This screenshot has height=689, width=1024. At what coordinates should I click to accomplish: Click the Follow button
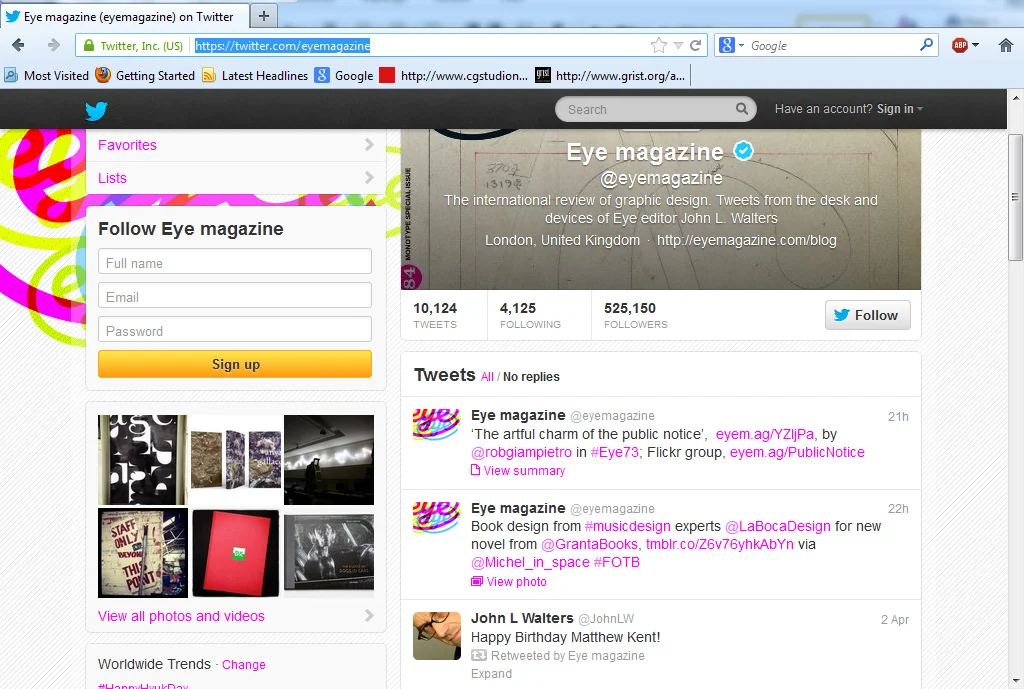[867, 315]
